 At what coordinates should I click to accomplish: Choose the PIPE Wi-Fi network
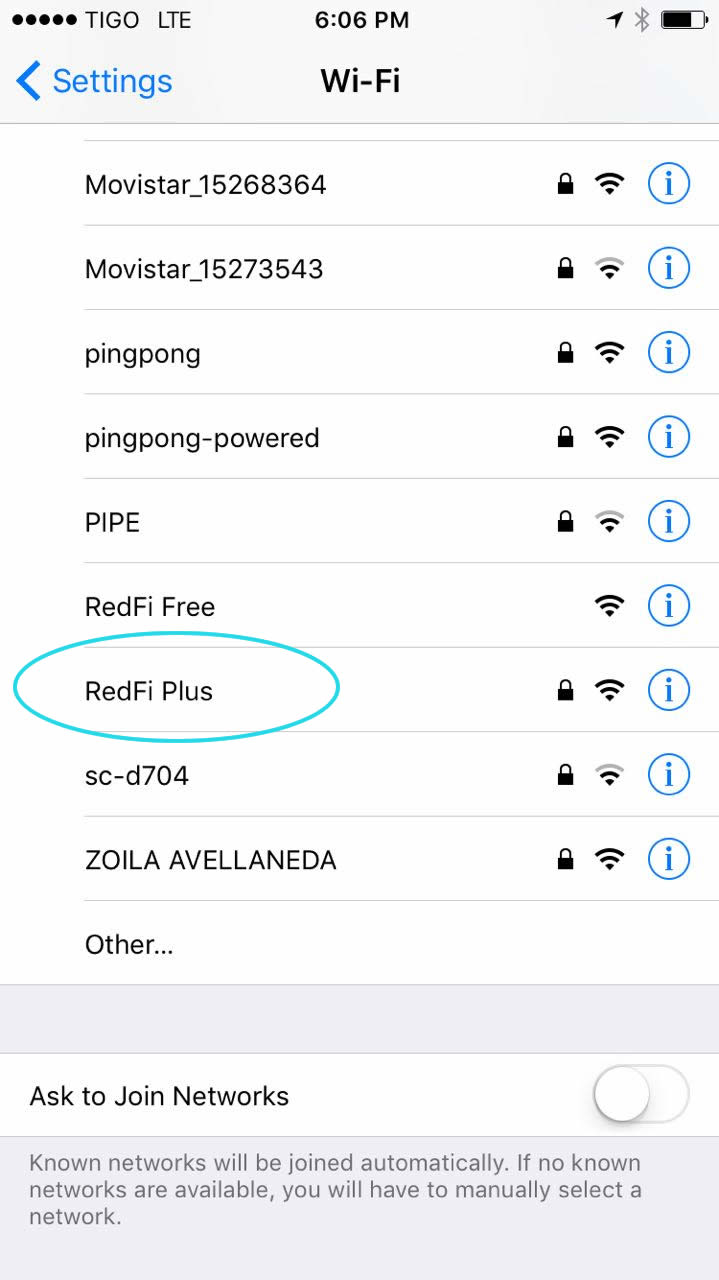pyautogui.click(x=113, y=521)
